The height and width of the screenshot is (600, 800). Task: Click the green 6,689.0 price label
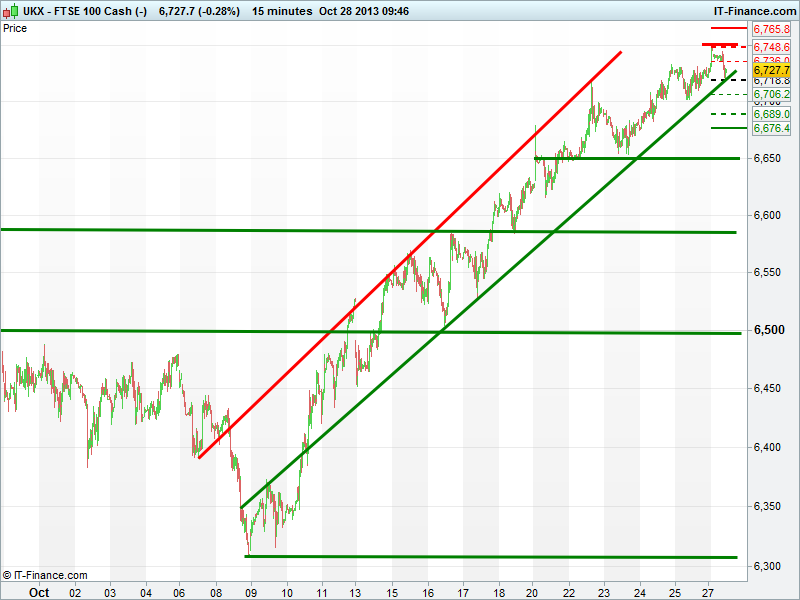coord(771,114)
